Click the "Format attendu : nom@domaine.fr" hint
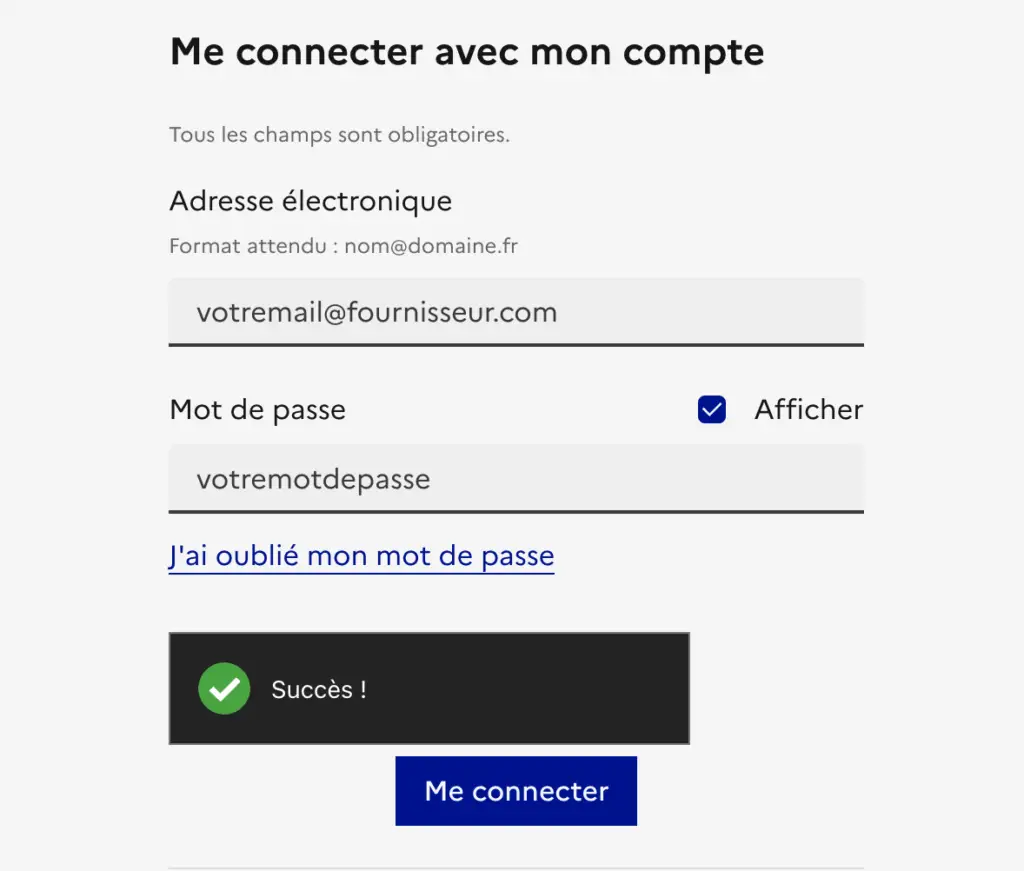The height and width of the screenshot is (871, 1024). point(344,245)
